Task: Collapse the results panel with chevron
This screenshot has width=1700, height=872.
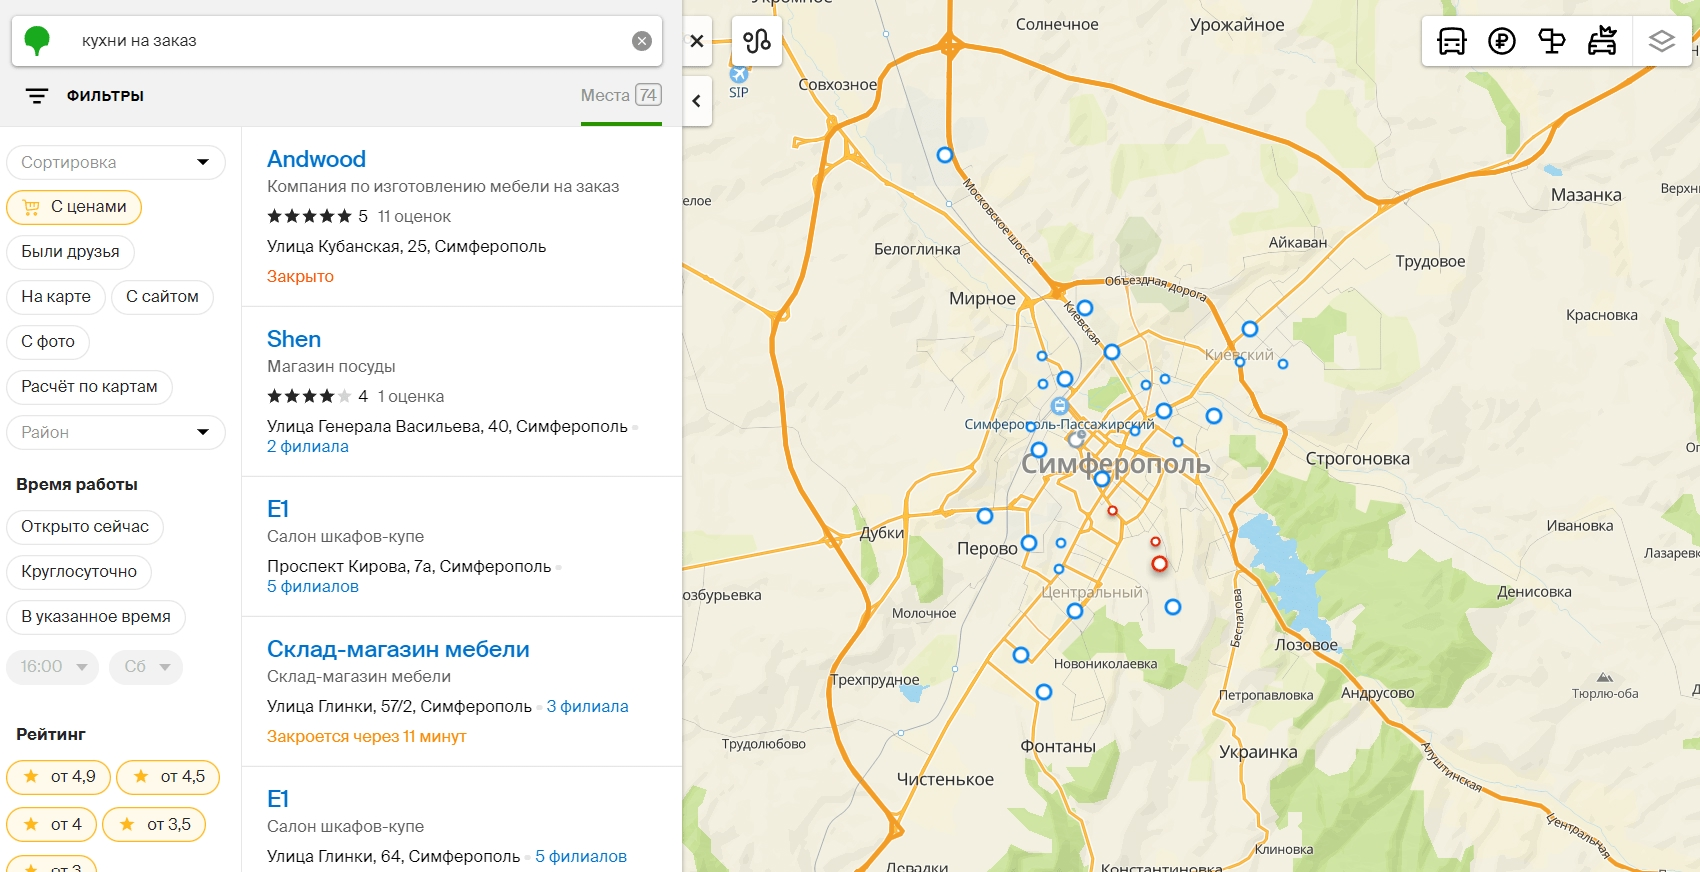Action: pyautogui.click(x=697, y=101)
